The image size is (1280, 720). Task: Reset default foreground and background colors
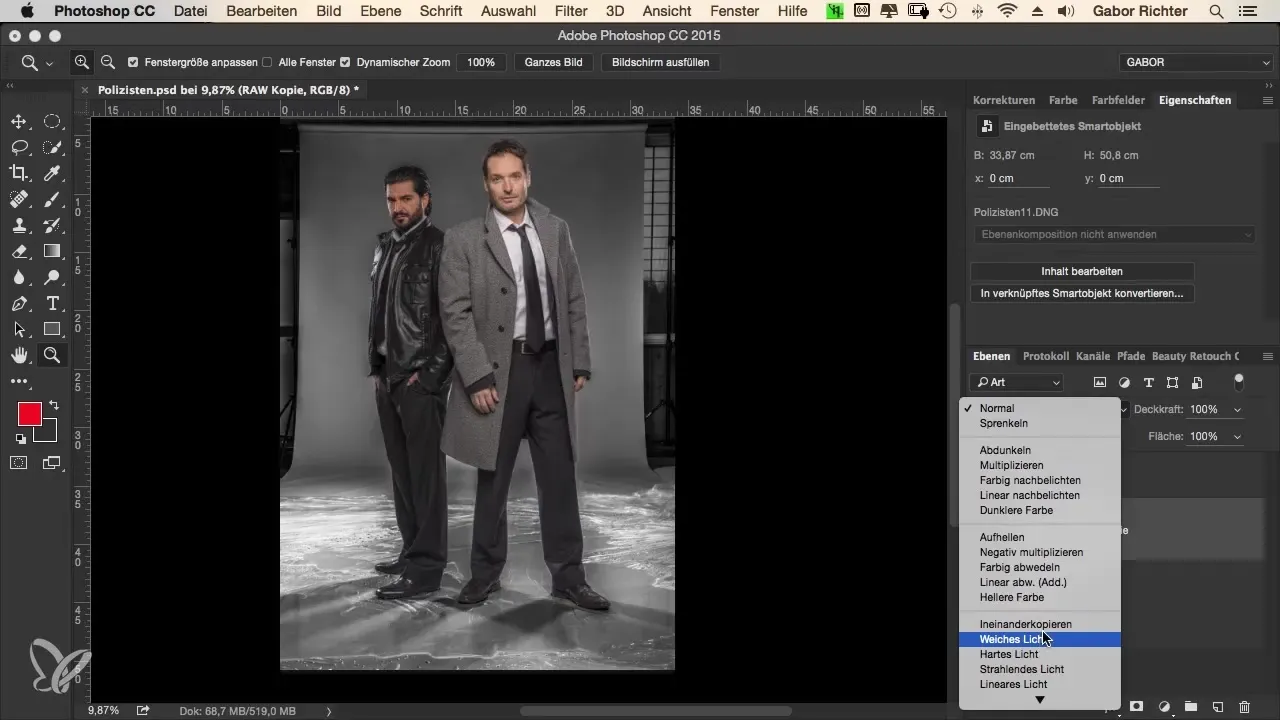[x=19, y=439]
